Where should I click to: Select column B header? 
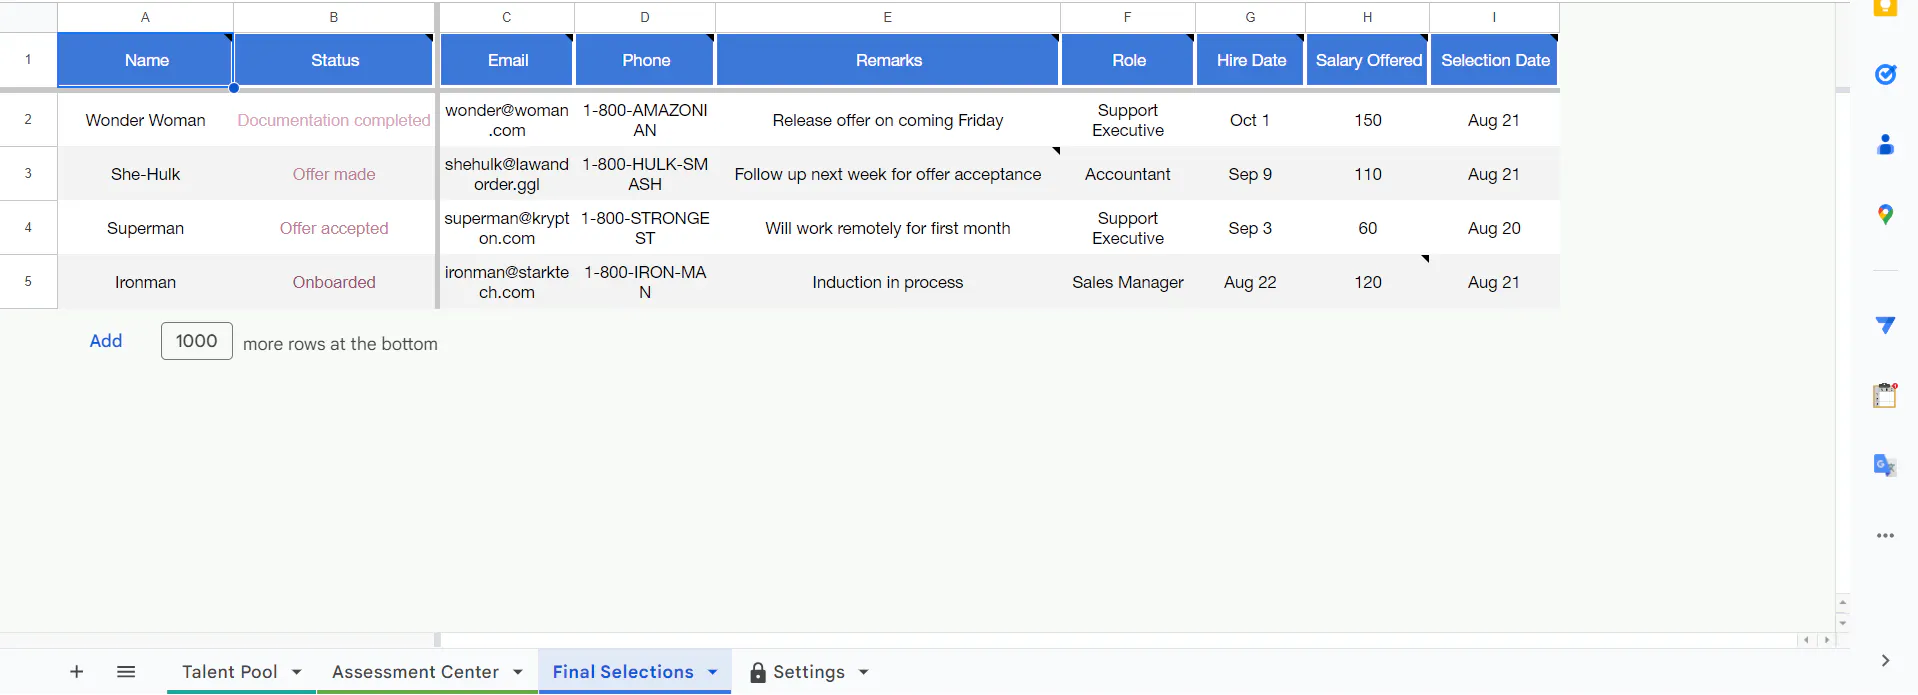(x=334, y=17)
